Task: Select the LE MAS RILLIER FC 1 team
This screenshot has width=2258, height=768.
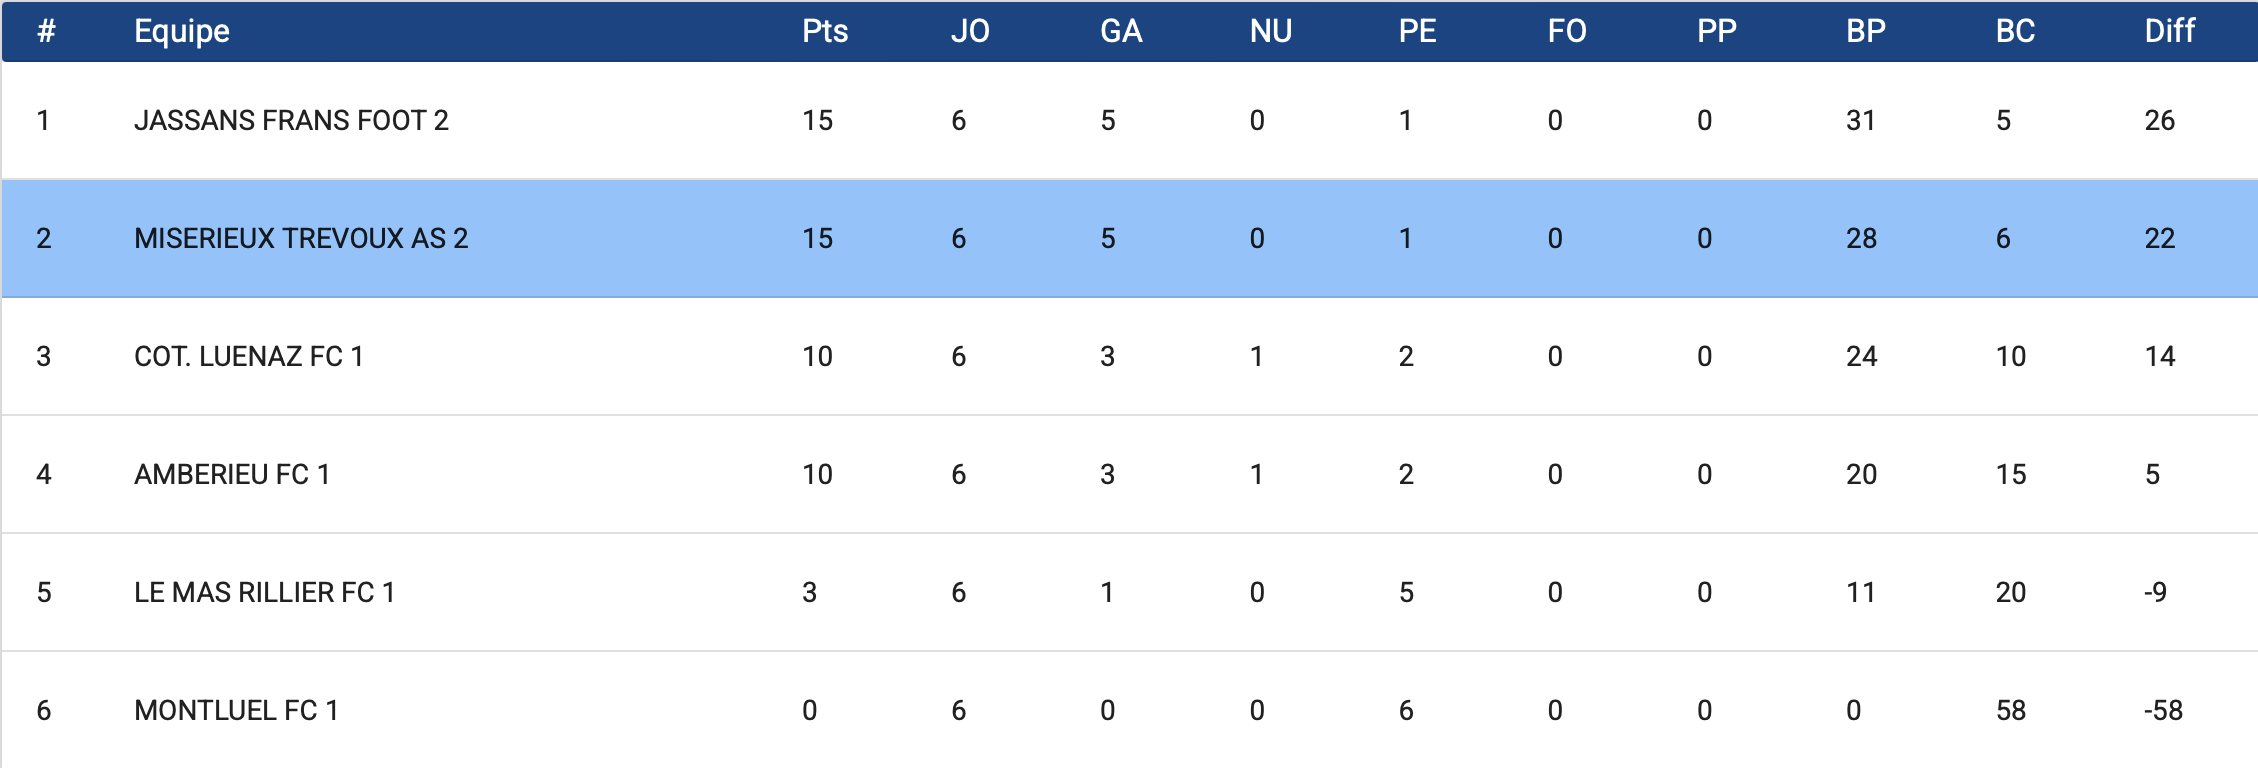Action: (264, 593)
